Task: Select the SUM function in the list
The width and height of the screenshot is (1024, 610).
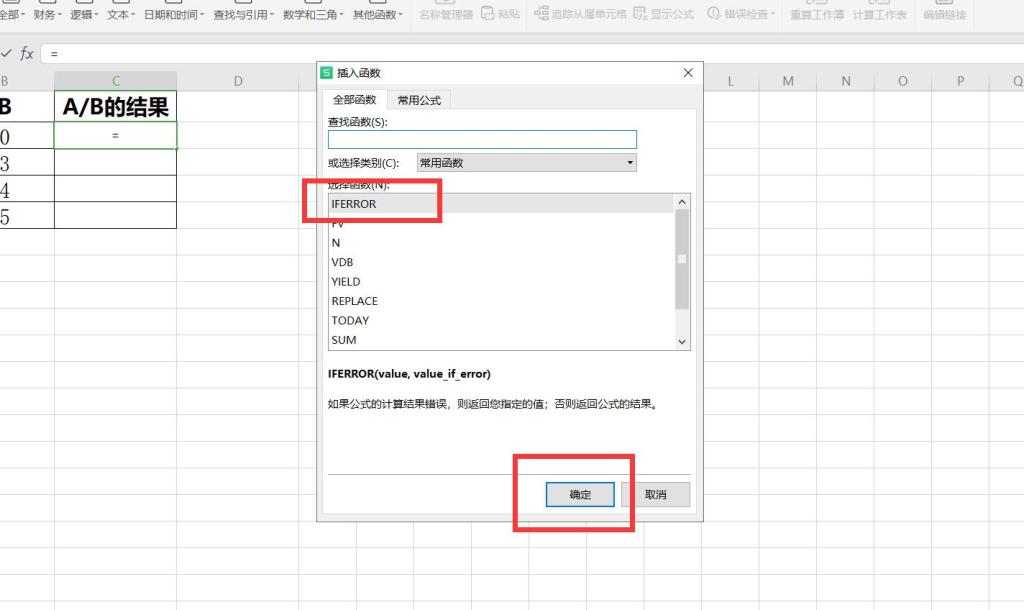Action: 343,340
